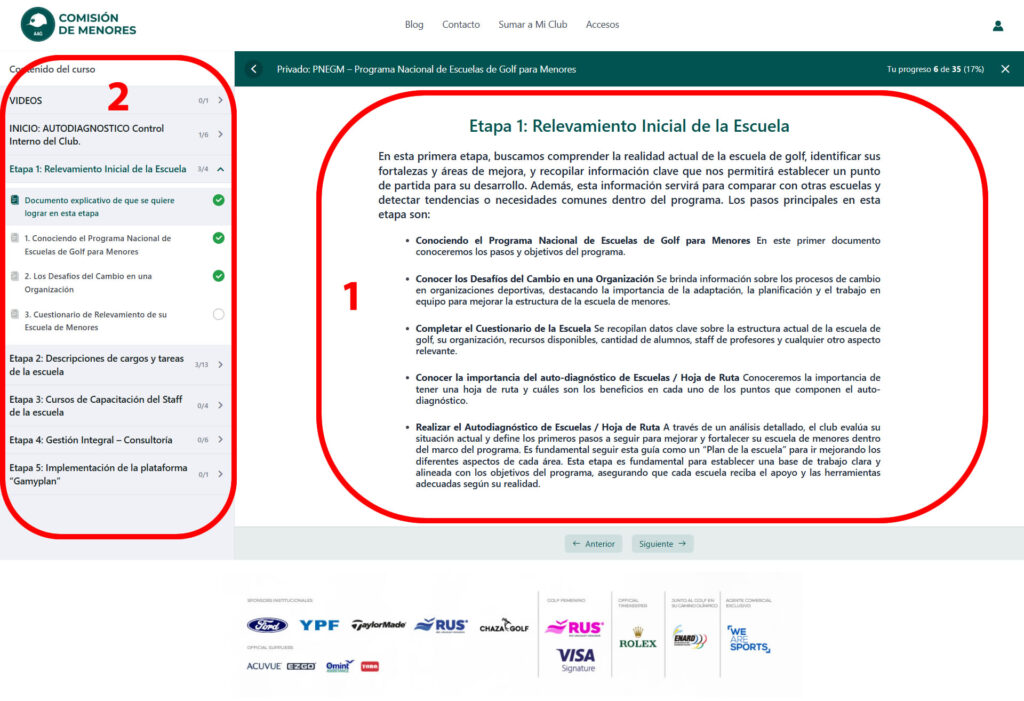This screenshot has width=1024, height=701.
Task: Click the YPF sponsor logo
Action: click(x=319, y=625)
